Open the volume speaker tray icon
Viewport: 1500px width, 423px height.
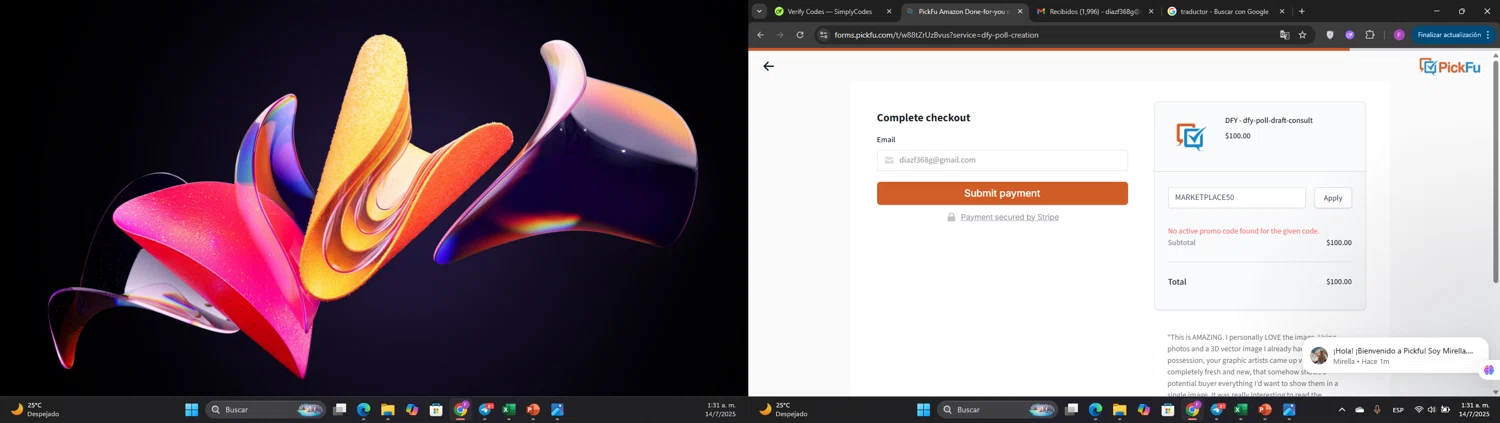1432,410
